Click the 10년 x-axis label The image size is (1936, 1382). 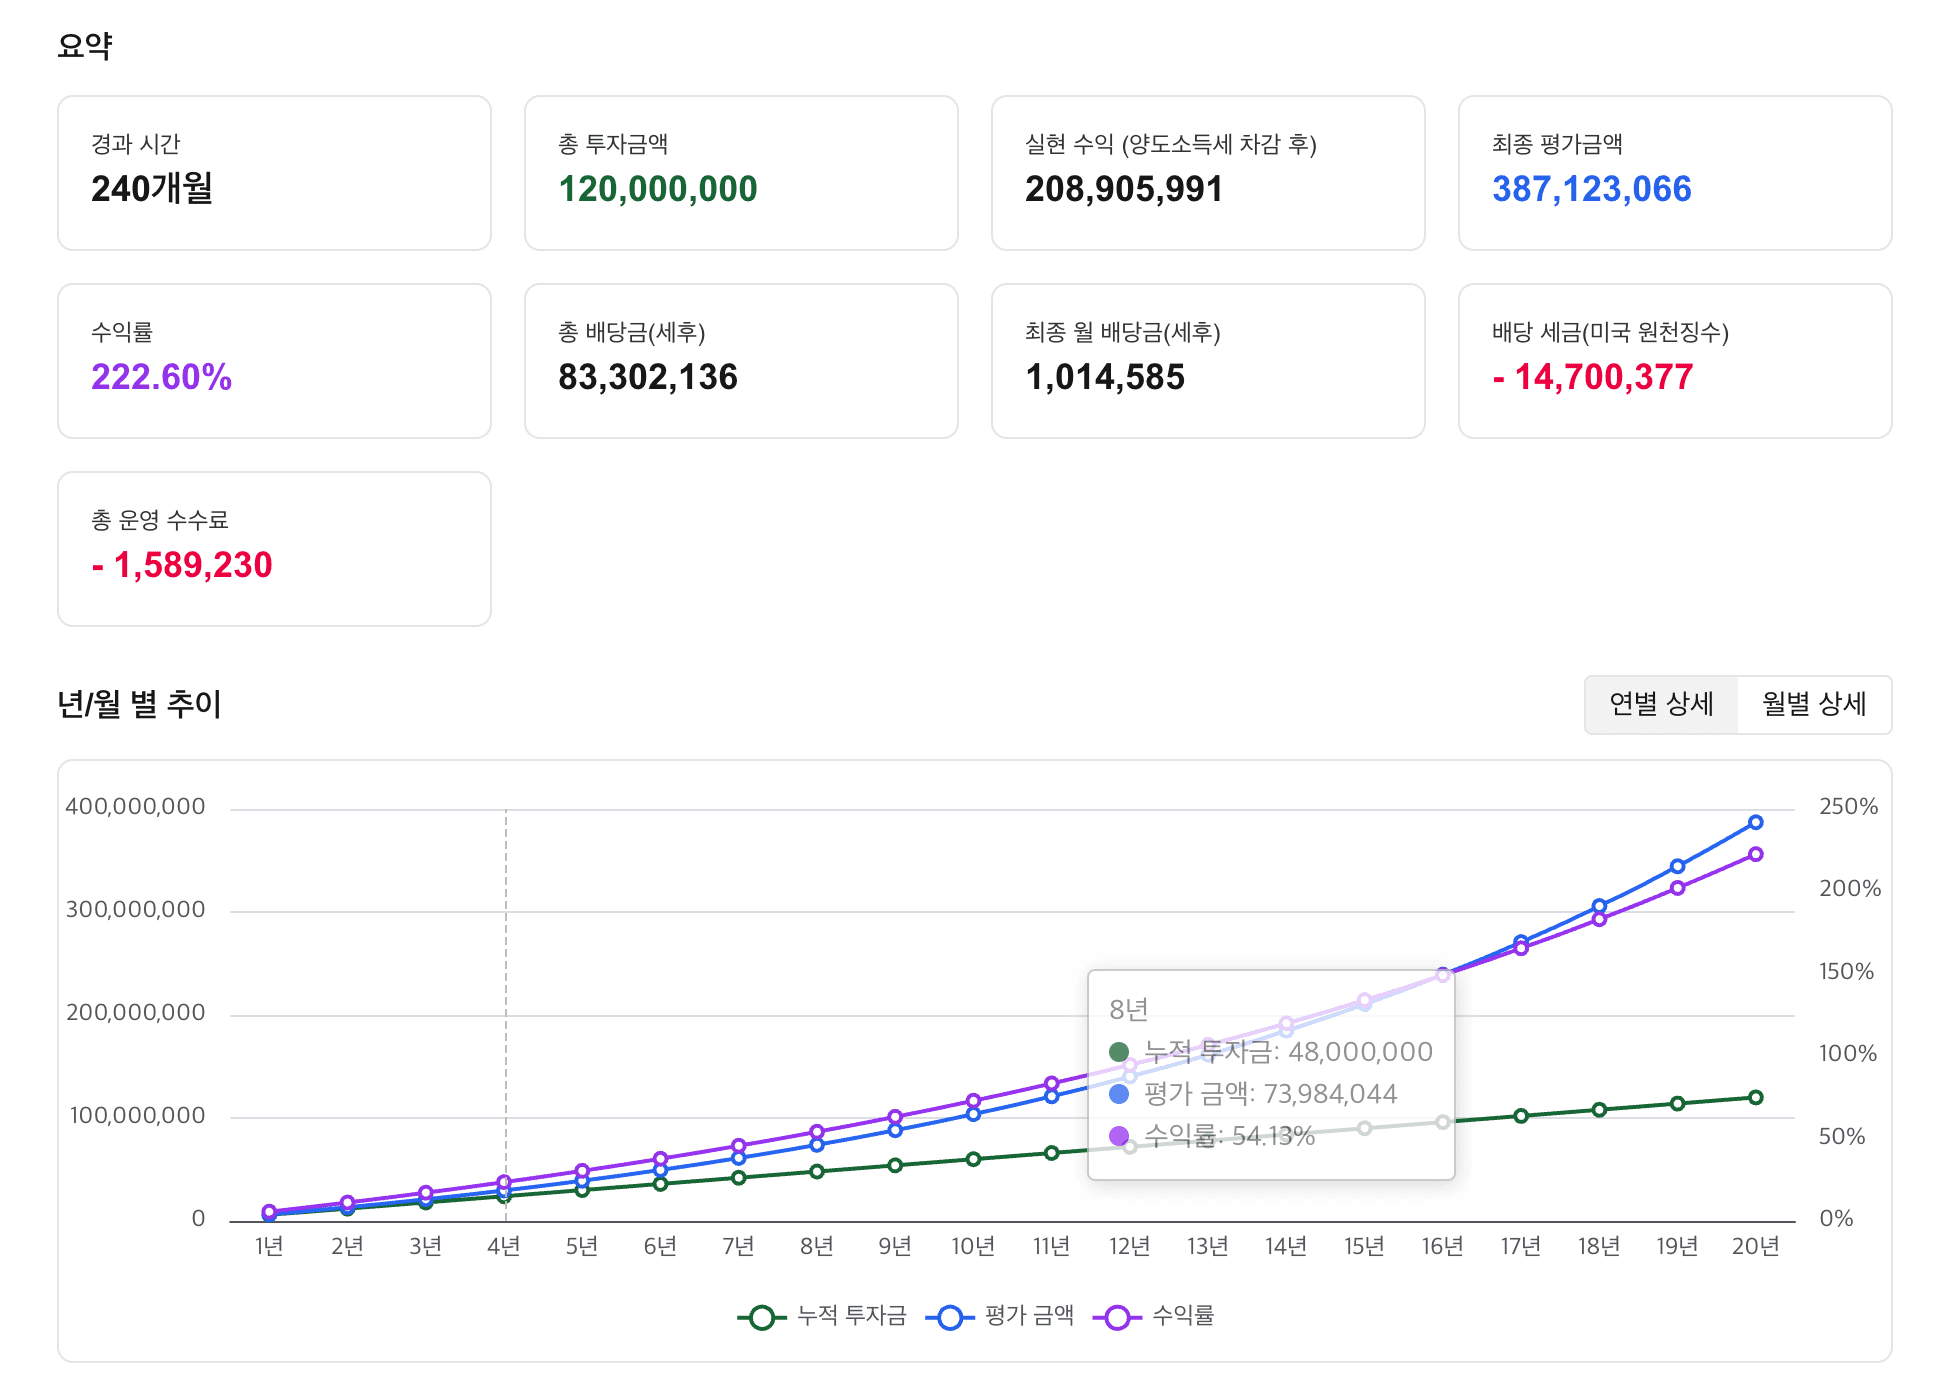pyautogui.click(x=972, y=1247)
